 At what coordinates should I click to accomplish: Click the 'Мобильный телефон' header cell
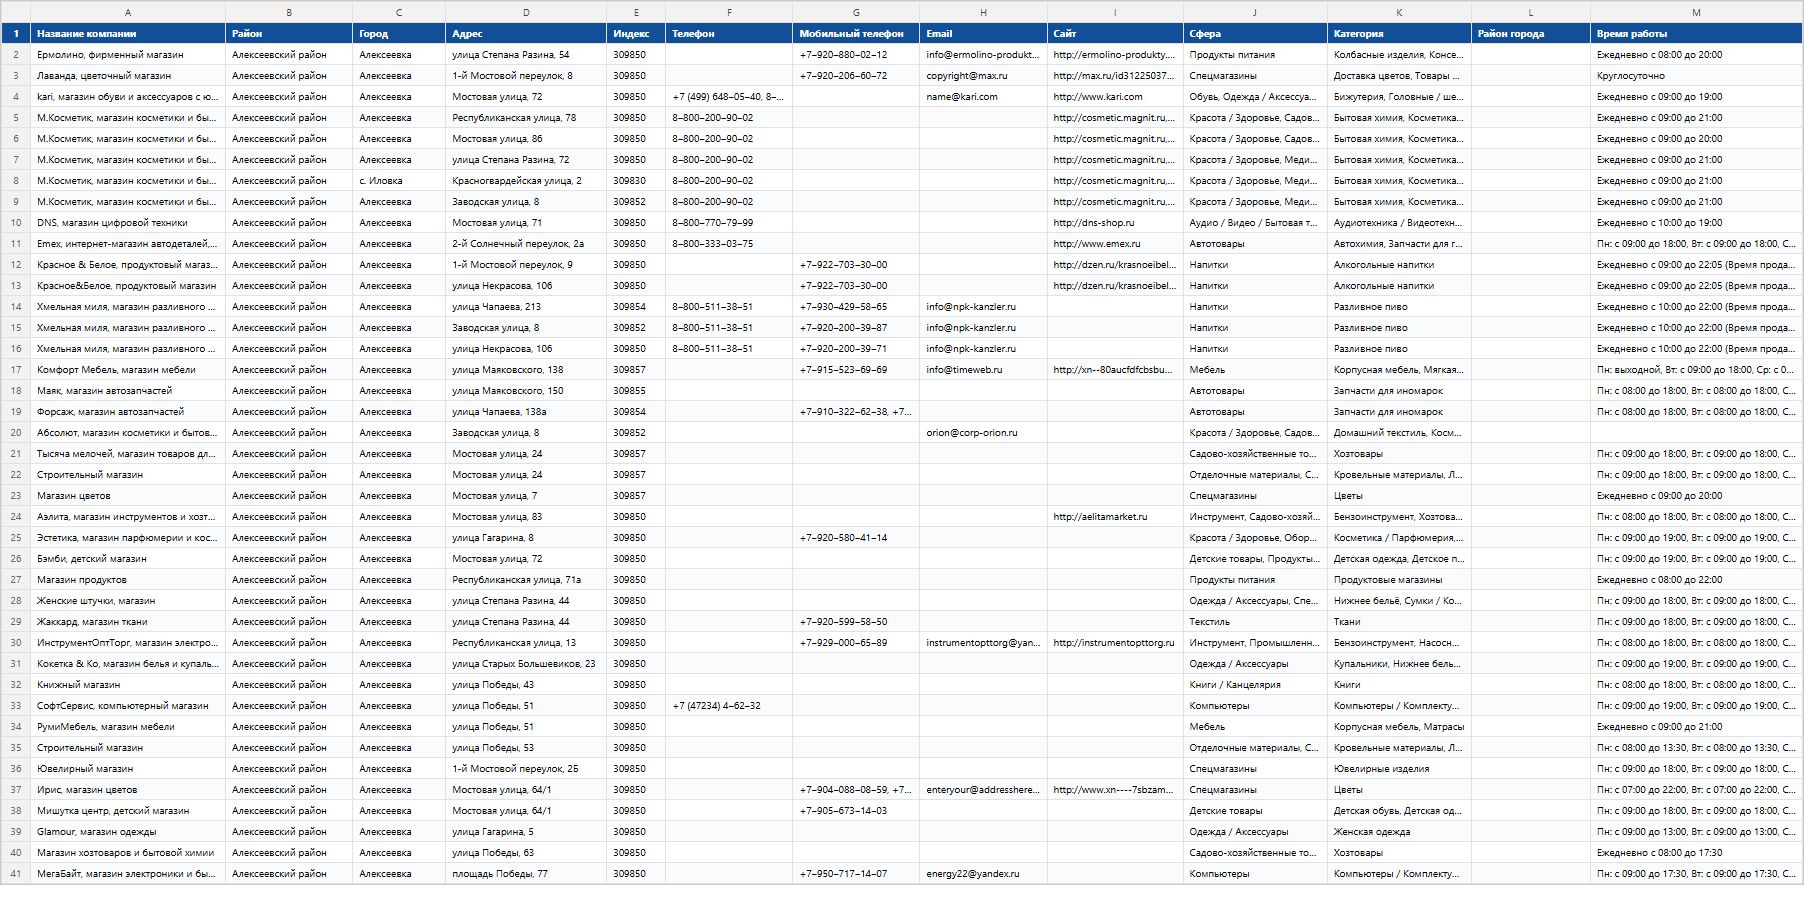[856, 33]
